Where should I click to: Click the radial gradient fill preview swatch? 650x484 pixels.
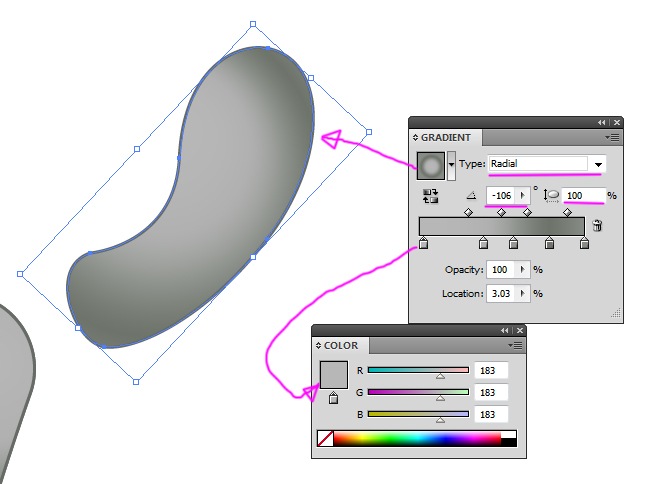tap(431, 166)
